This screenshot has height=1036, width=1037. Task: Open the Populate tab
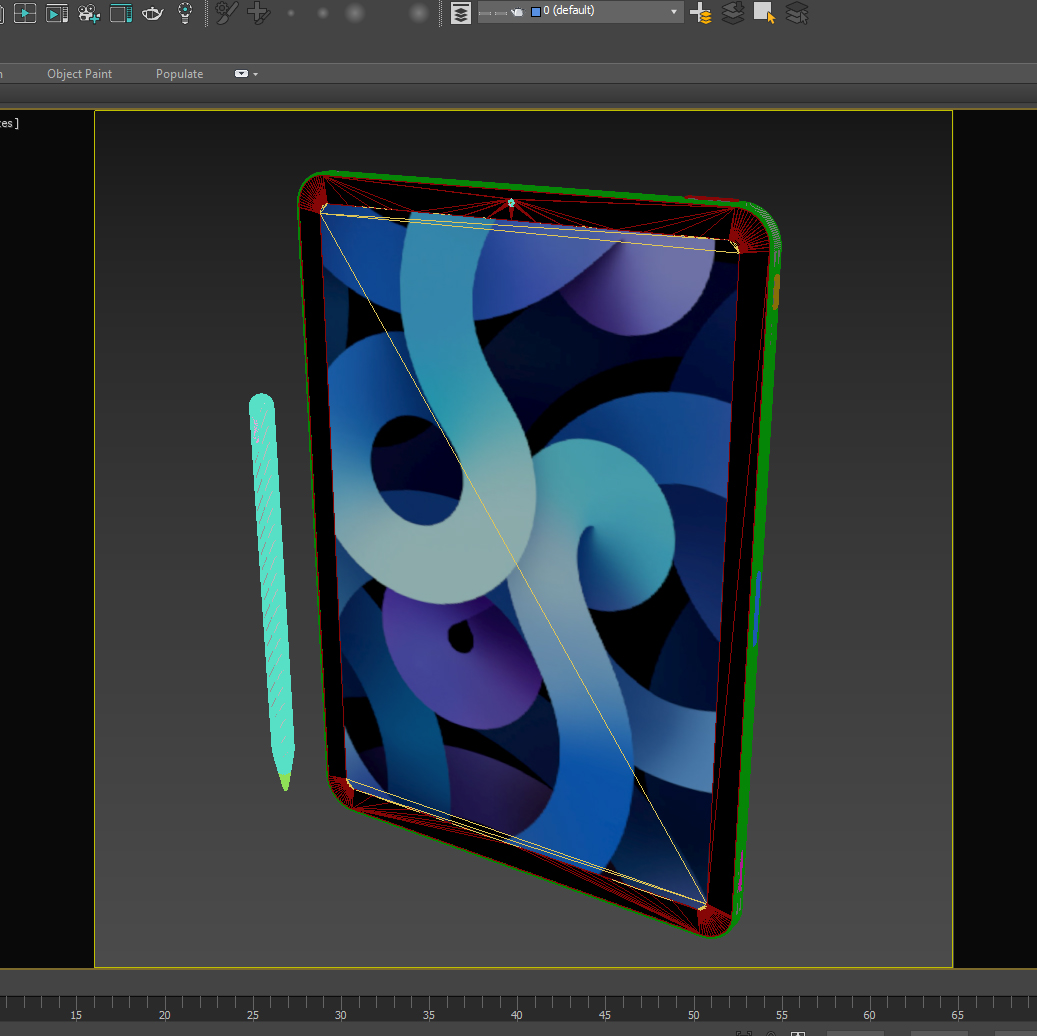(x=179, y=74)
